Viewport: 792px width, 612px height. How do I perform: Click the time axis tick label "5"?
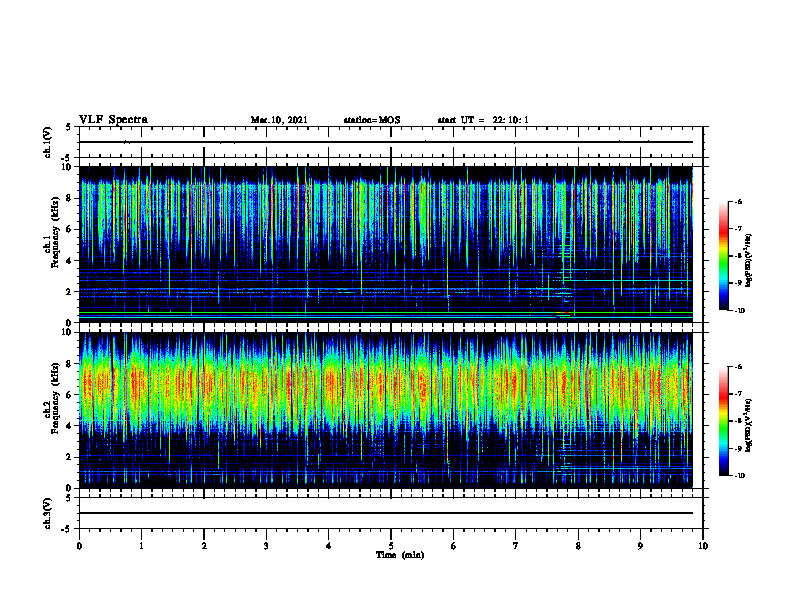[x=391, y=546]
